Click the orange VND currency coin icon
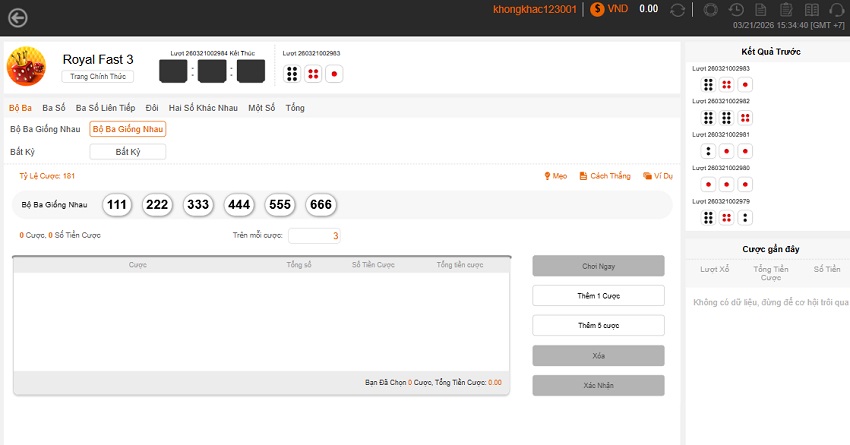 [597, 9]
